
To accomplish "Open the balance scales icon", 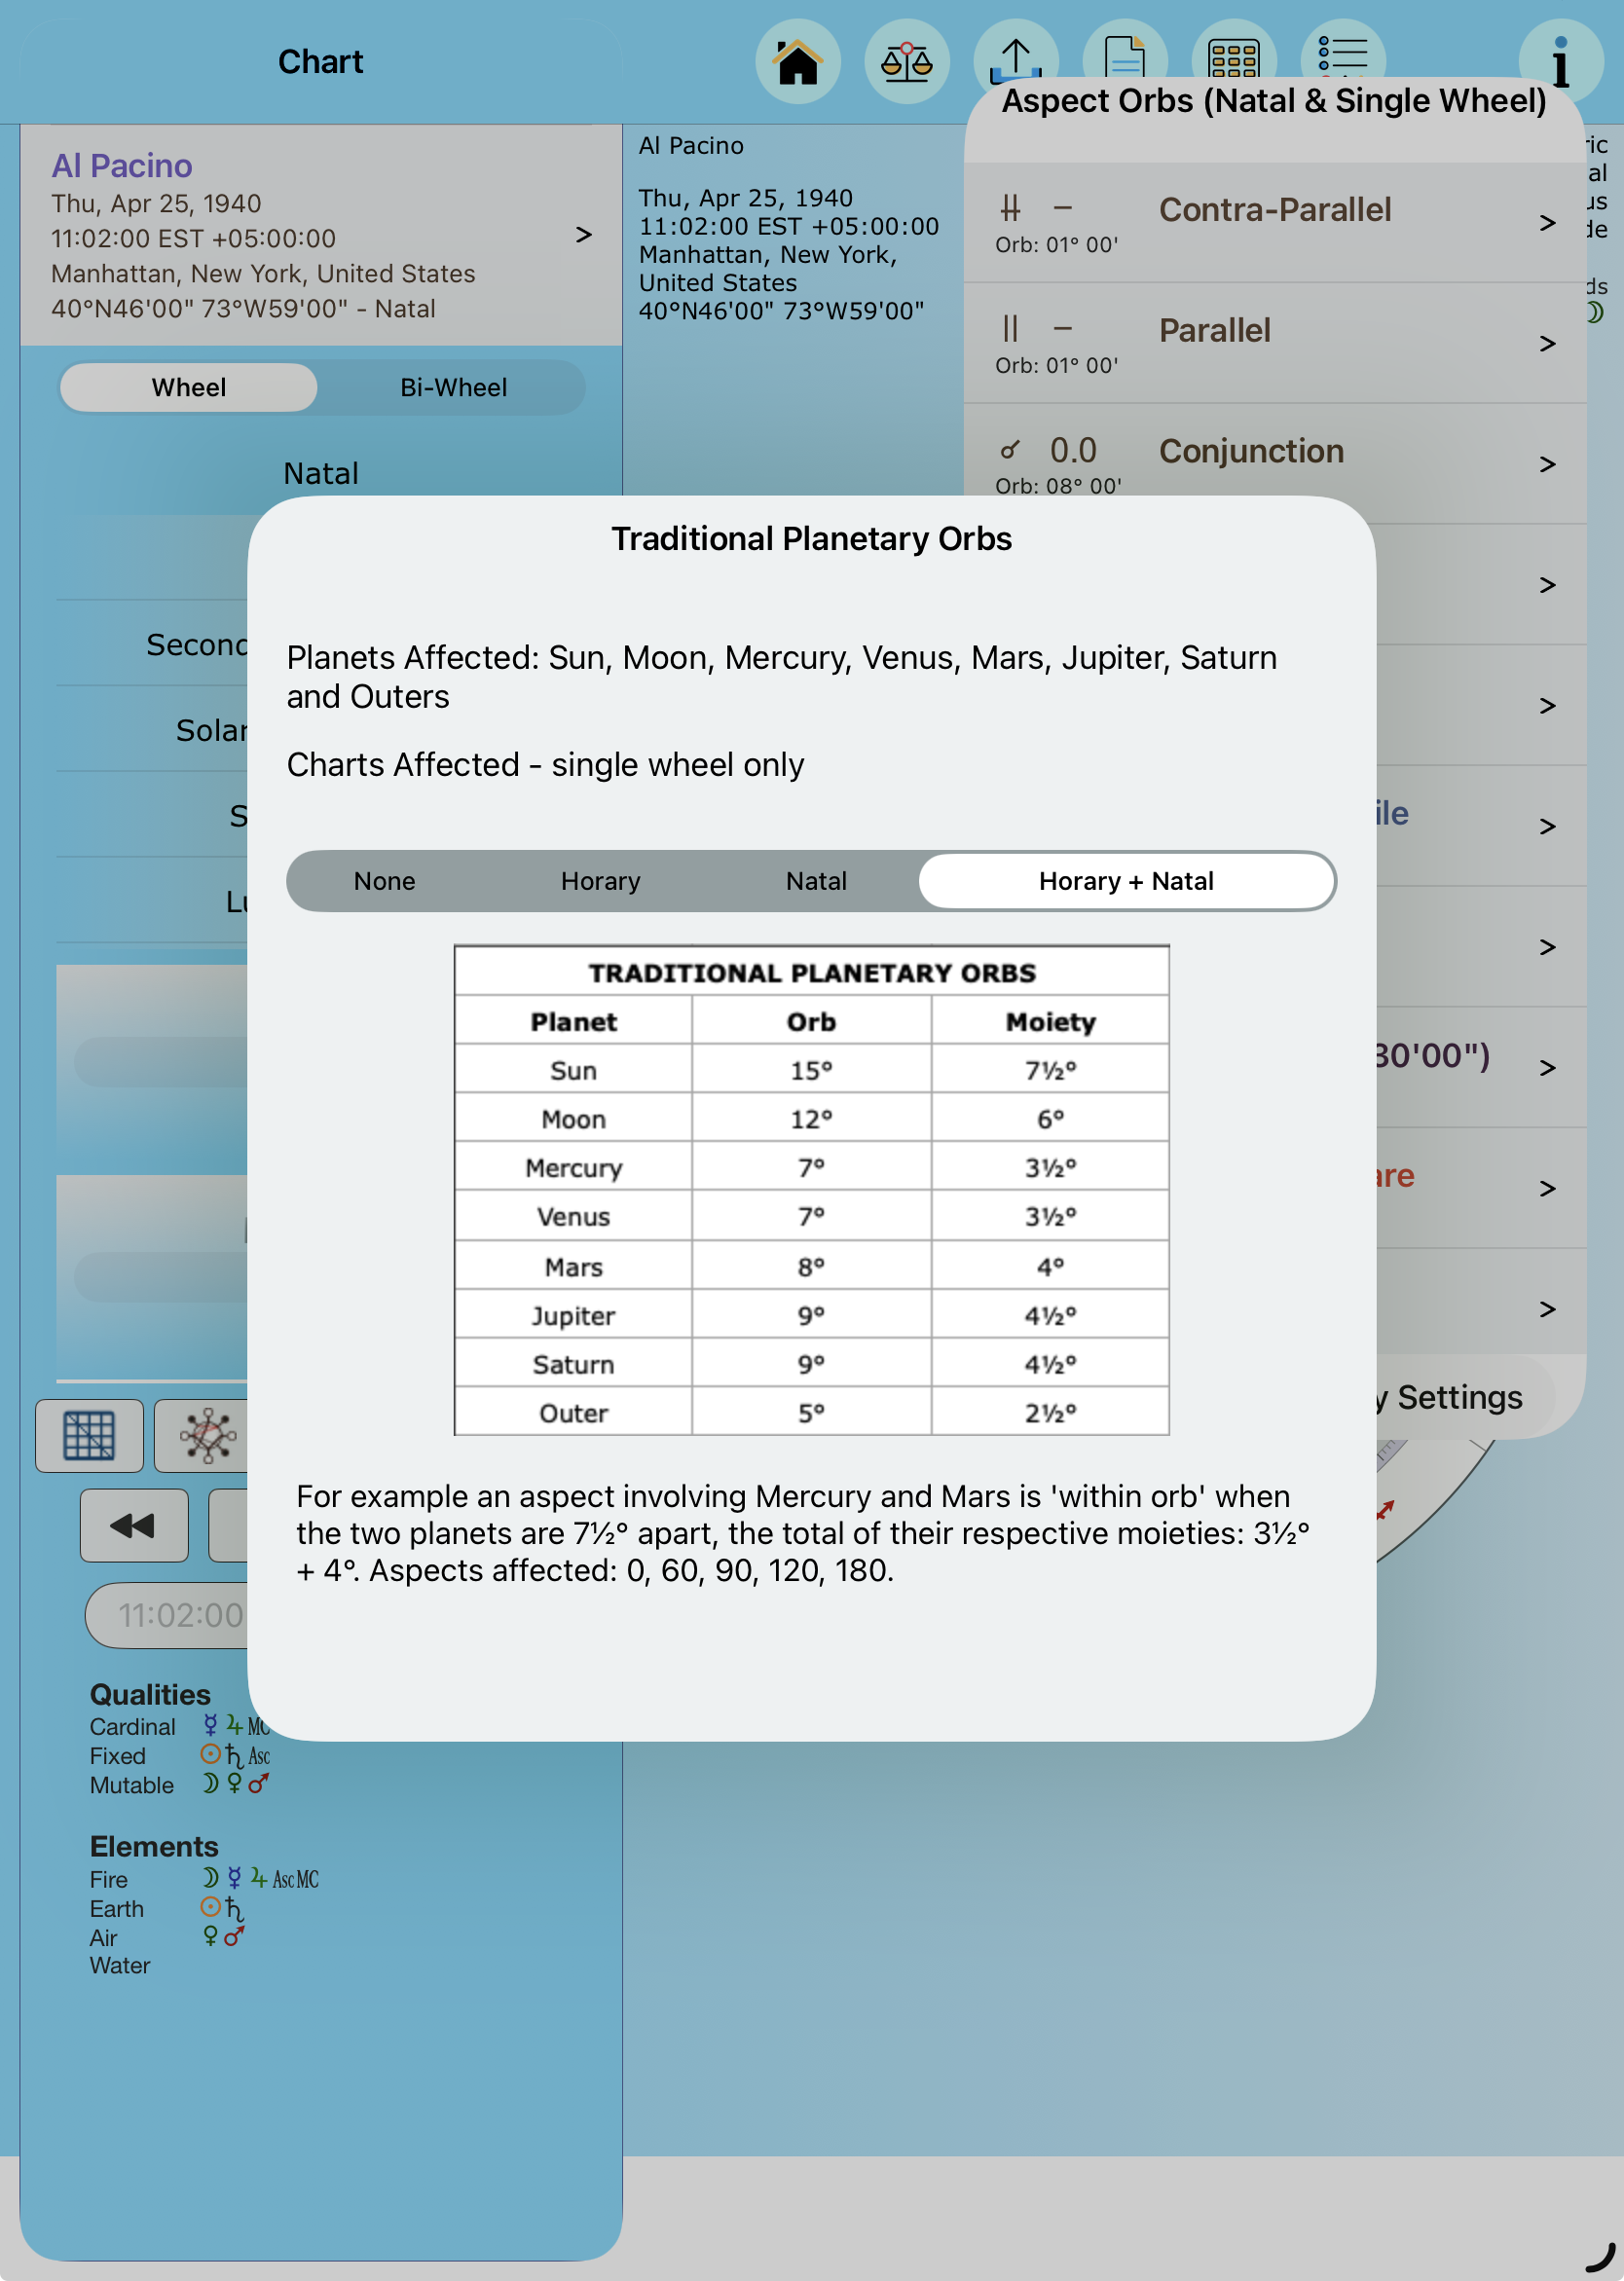I will (x=906, y=62).
